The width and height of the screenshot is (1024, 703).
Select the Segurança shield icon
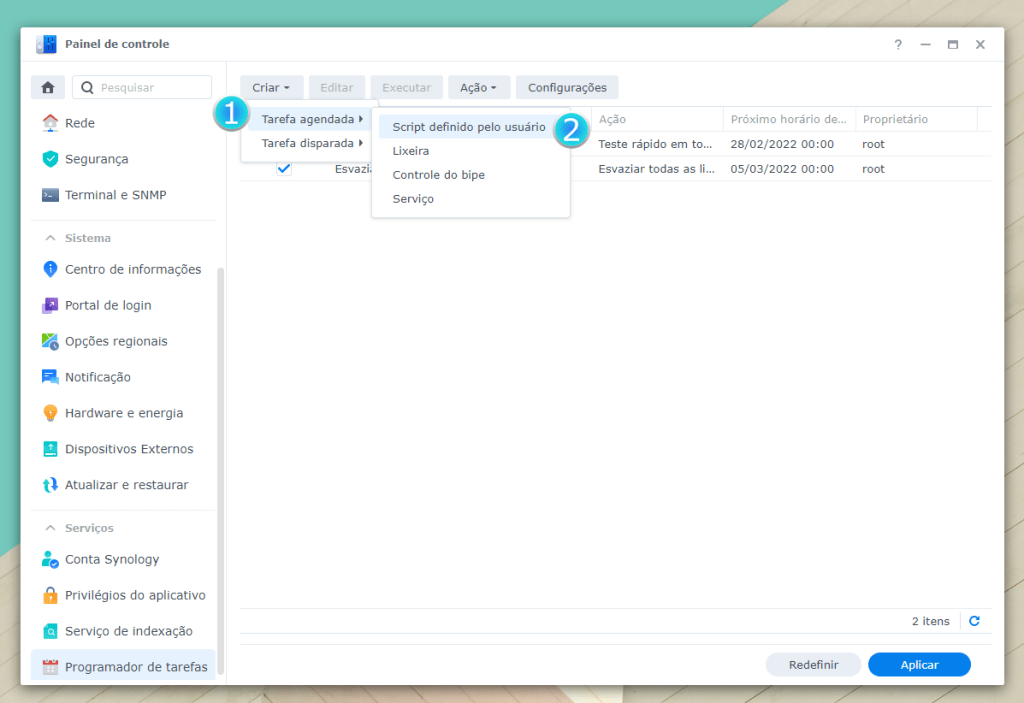coord(50,159)
